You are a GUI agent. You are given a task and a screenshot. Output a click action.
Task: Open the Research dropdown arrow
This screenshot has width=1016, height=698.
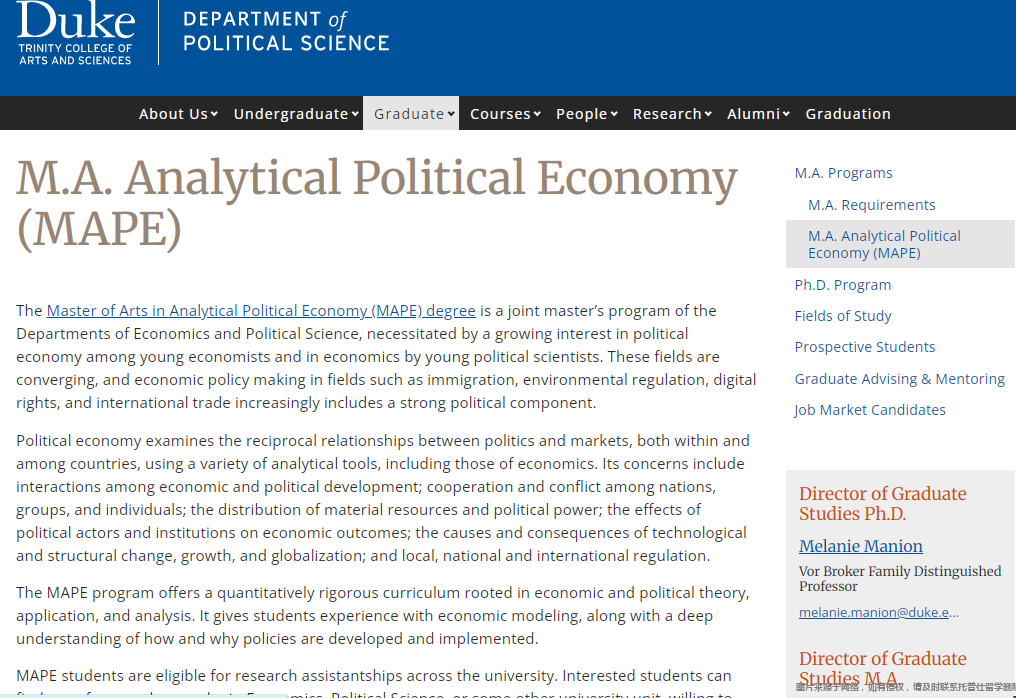[x=708, y=115]
